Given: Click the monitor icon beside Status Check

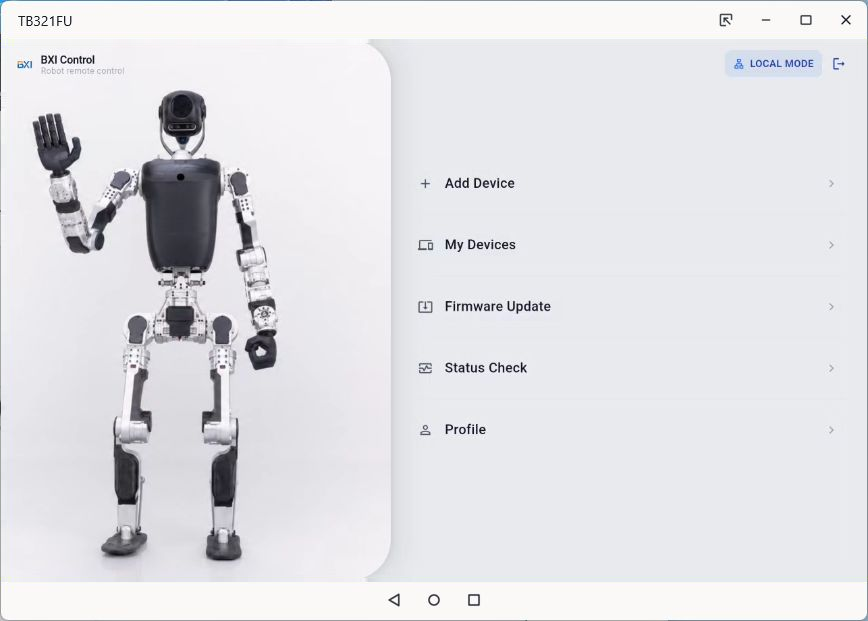Looking at the screenshot, I should pos(425,368).
